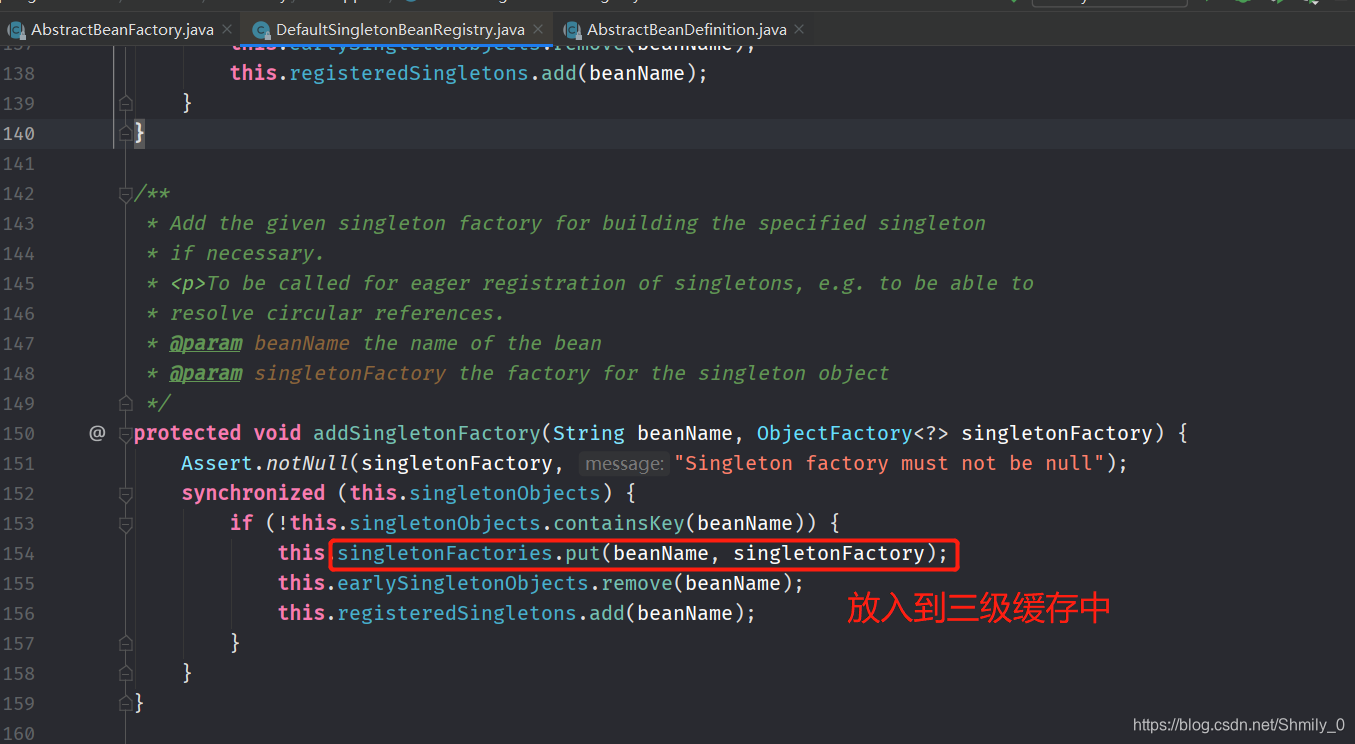Collapse the if block at line 153

click(125, 523)
